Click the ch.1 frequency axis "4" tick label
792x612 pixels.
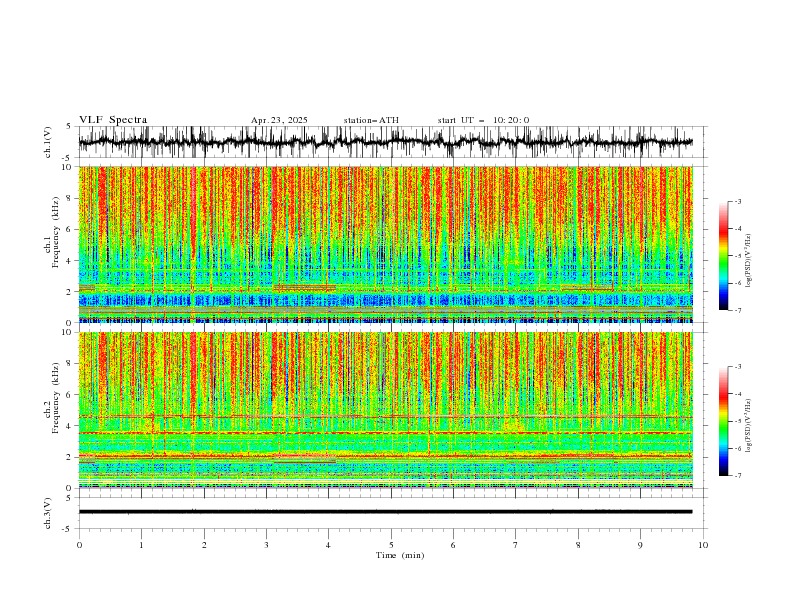pyautogui.click(x=70, y=261)
